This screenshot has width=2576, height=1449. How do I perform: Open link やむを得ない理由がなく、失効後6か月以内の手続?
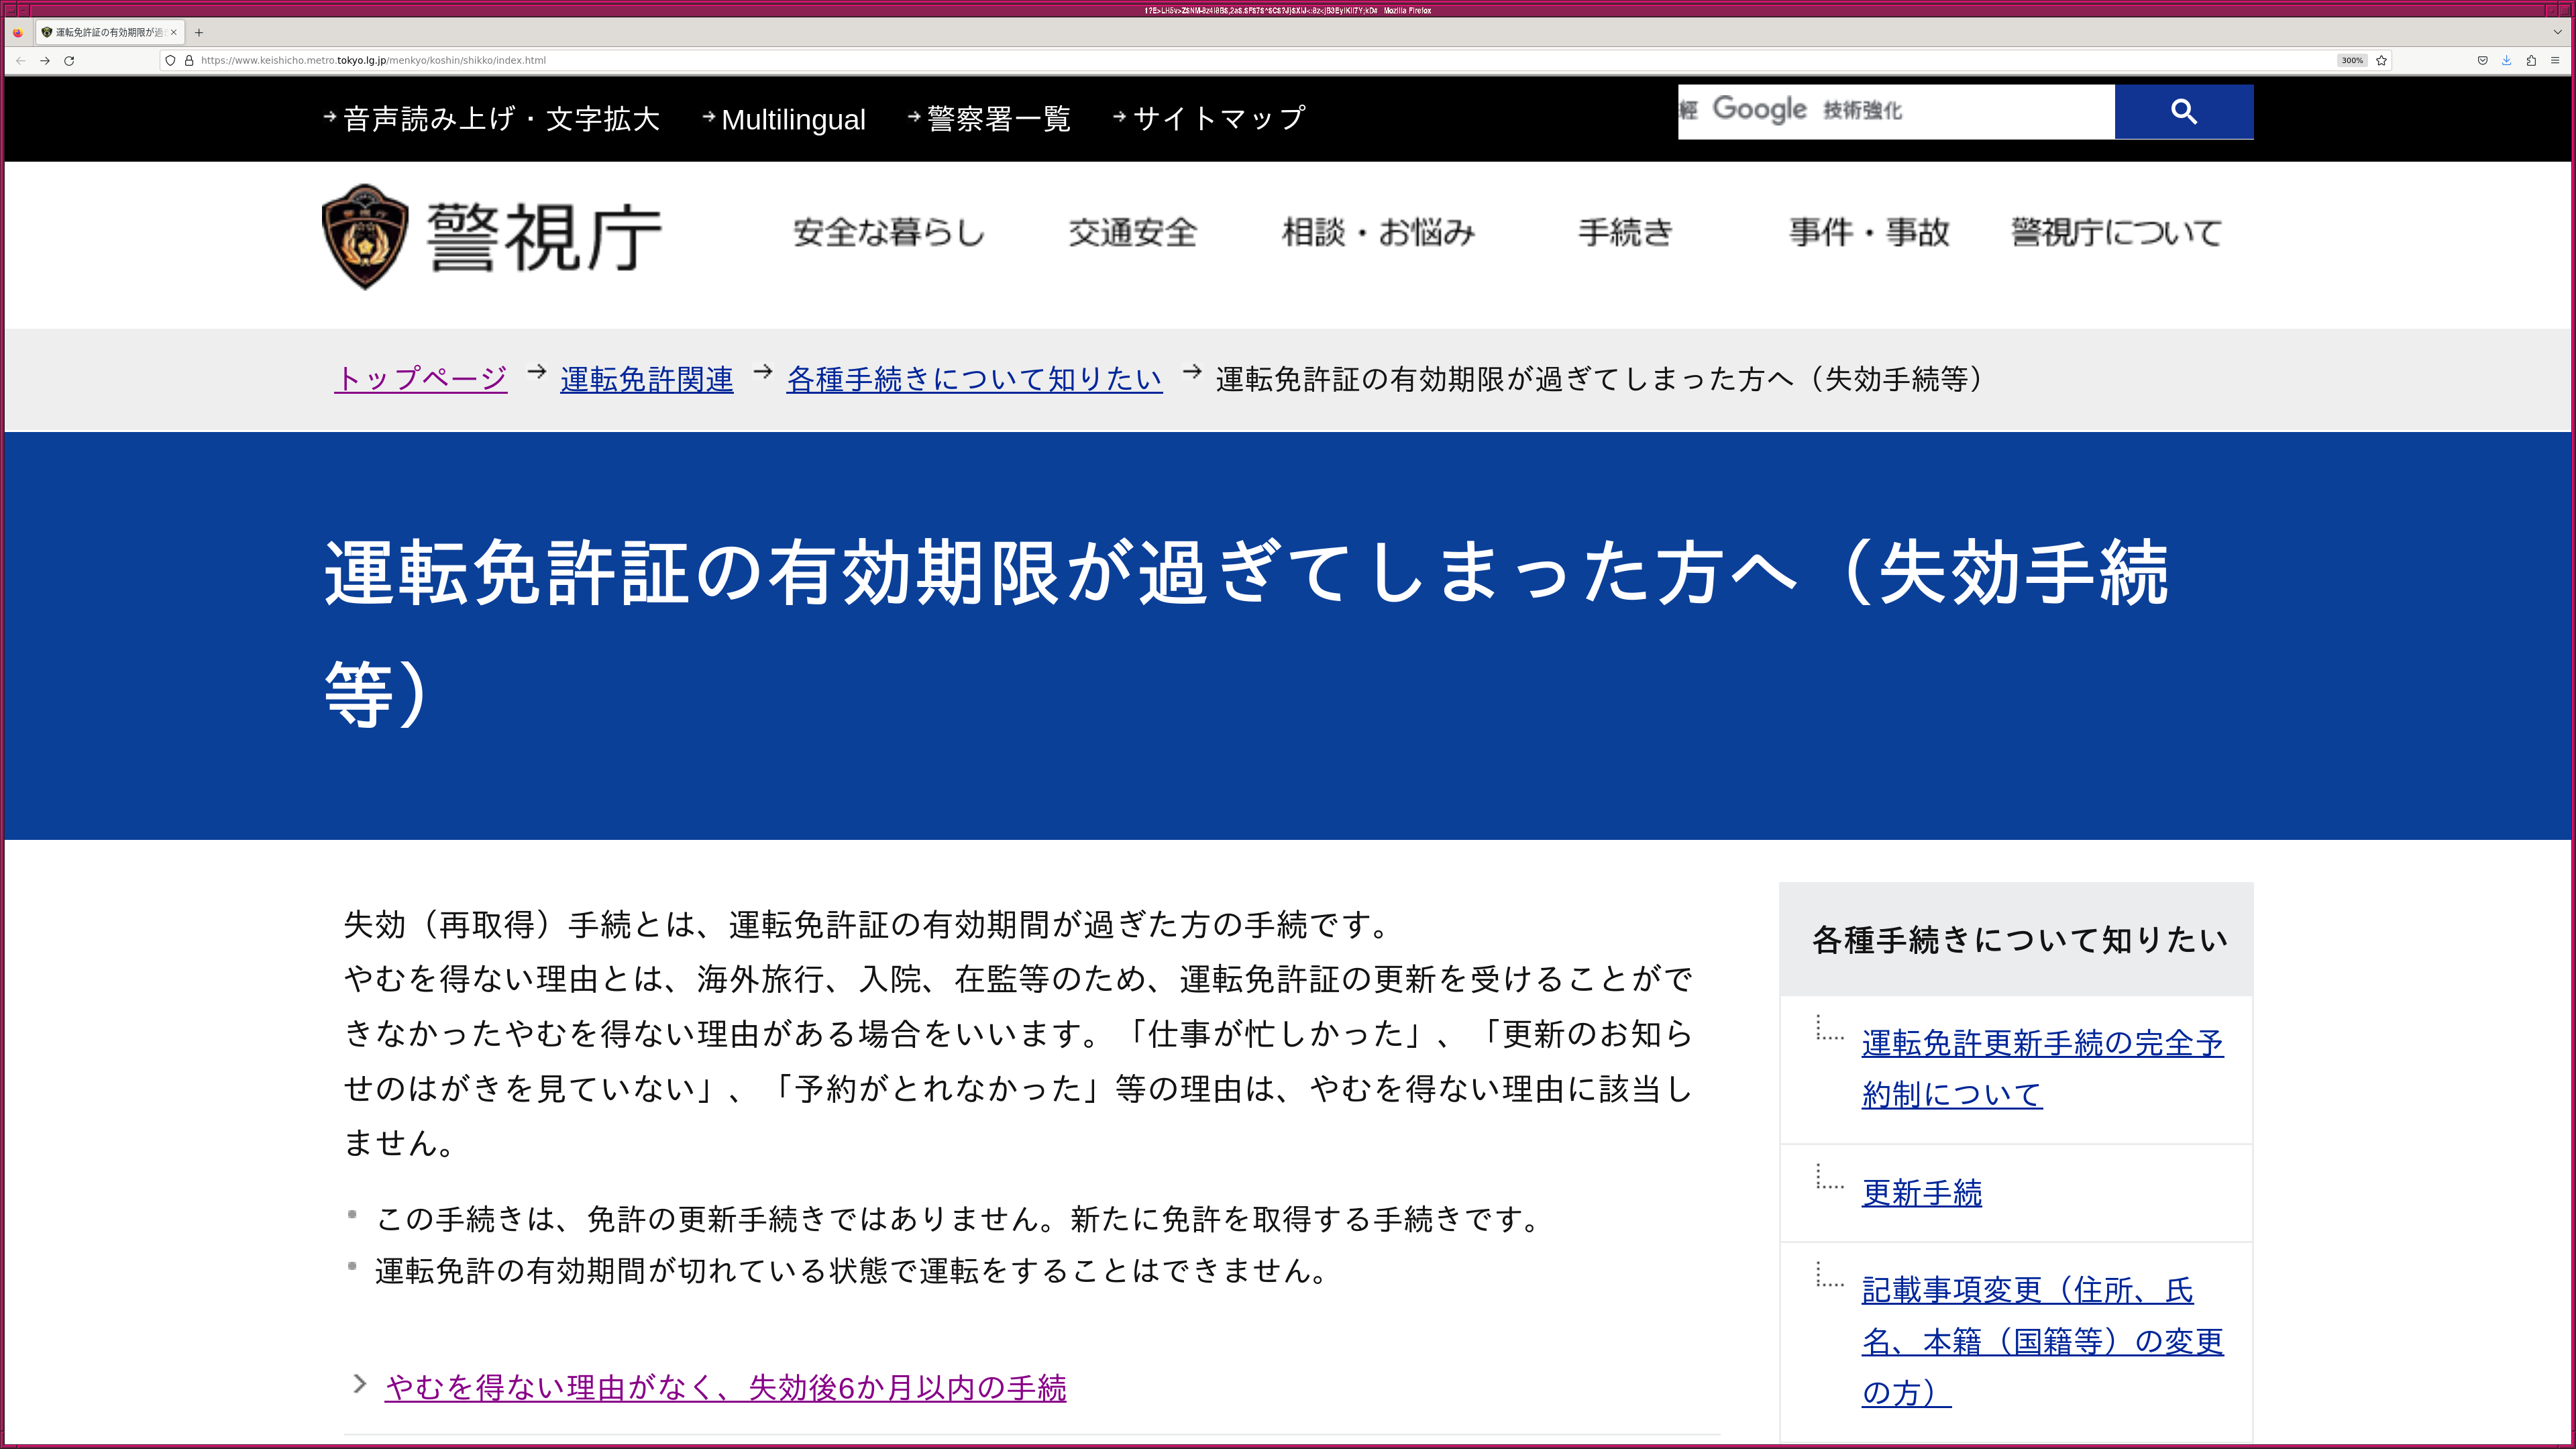tap(725, 1387)
